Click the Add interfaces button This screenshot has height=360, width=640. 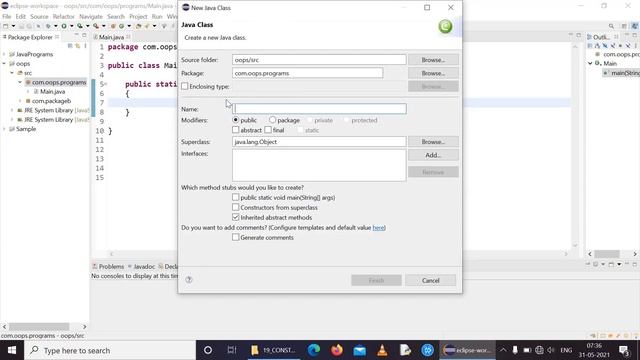pos(433,155)
